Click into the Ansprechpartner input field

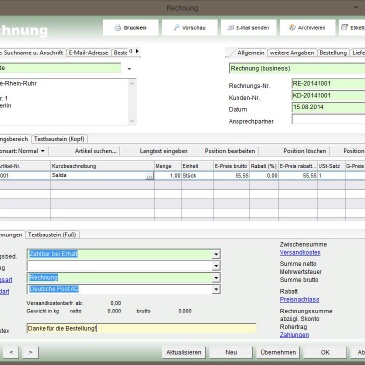(328, 119)
